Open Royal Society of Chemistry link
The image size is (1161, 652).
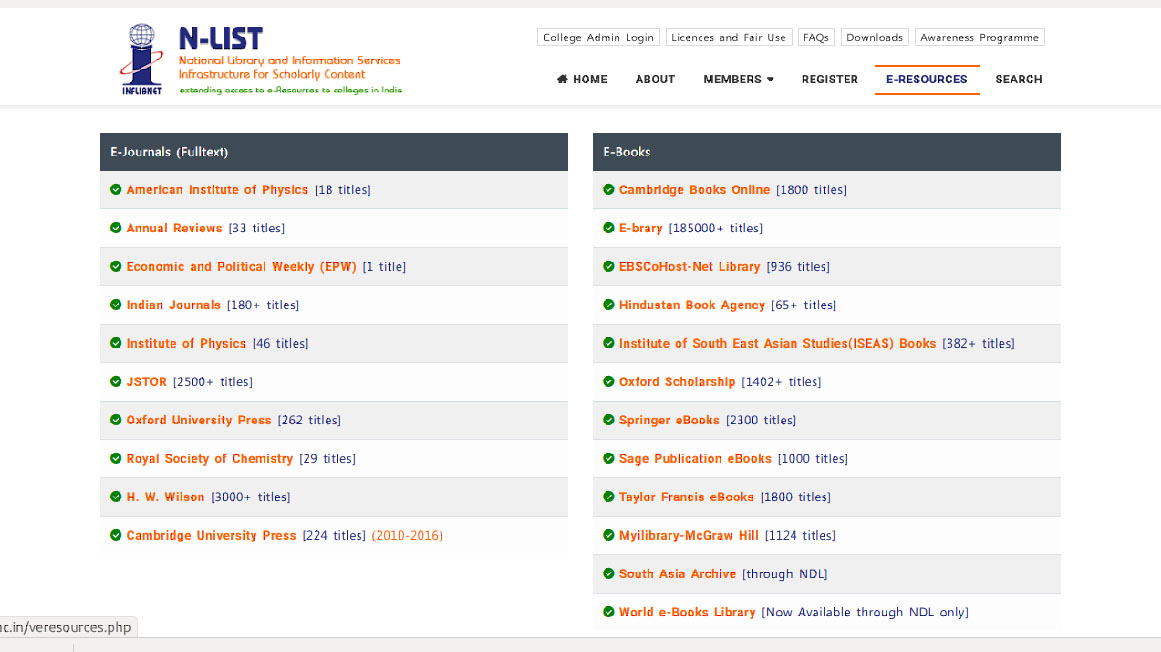point(210,458)
